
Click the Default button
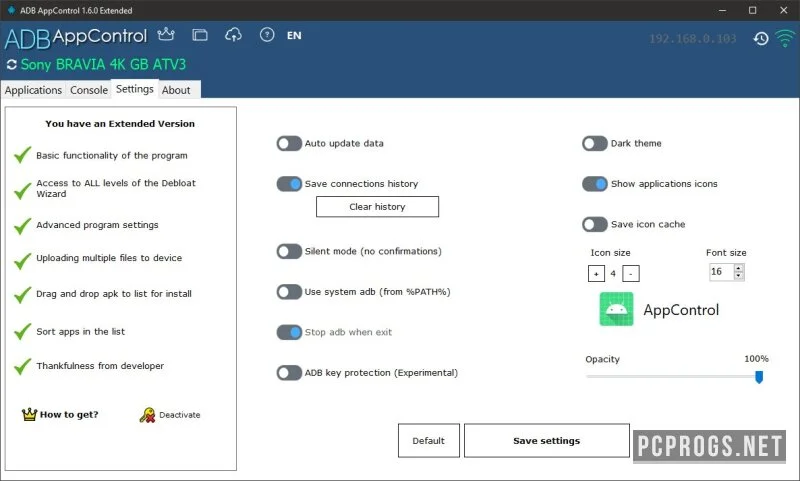429,441
